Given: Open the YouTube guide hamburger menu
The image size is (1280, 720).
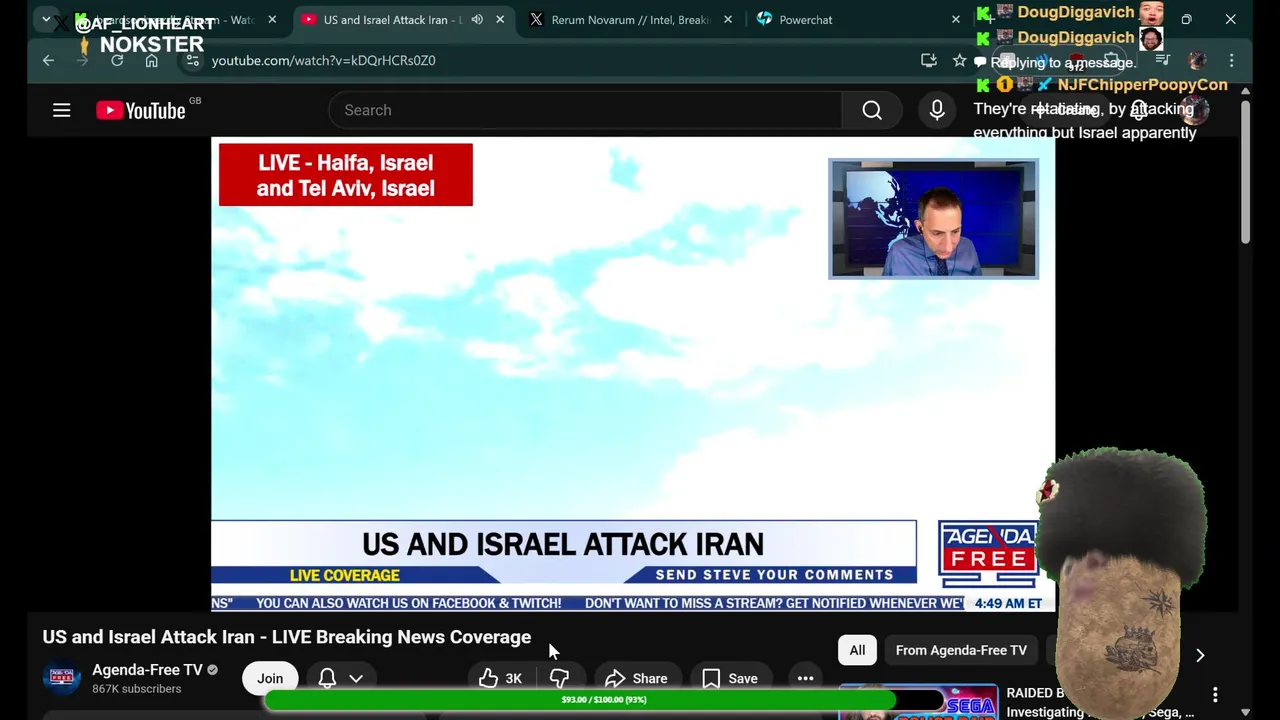Looking at the screenshot, I should click(x=61, y=110).
